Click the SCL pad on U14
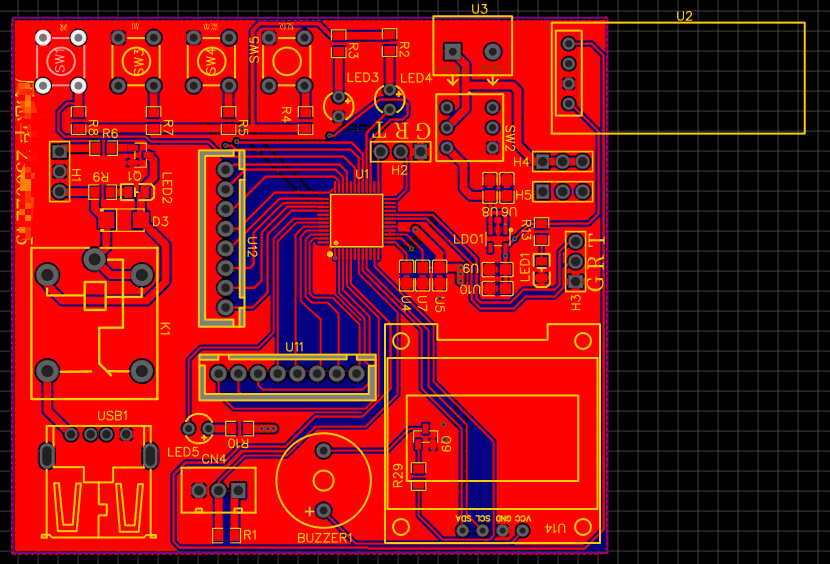The height and width of the screenshot is (564, 830). click(x=483, y=530)
